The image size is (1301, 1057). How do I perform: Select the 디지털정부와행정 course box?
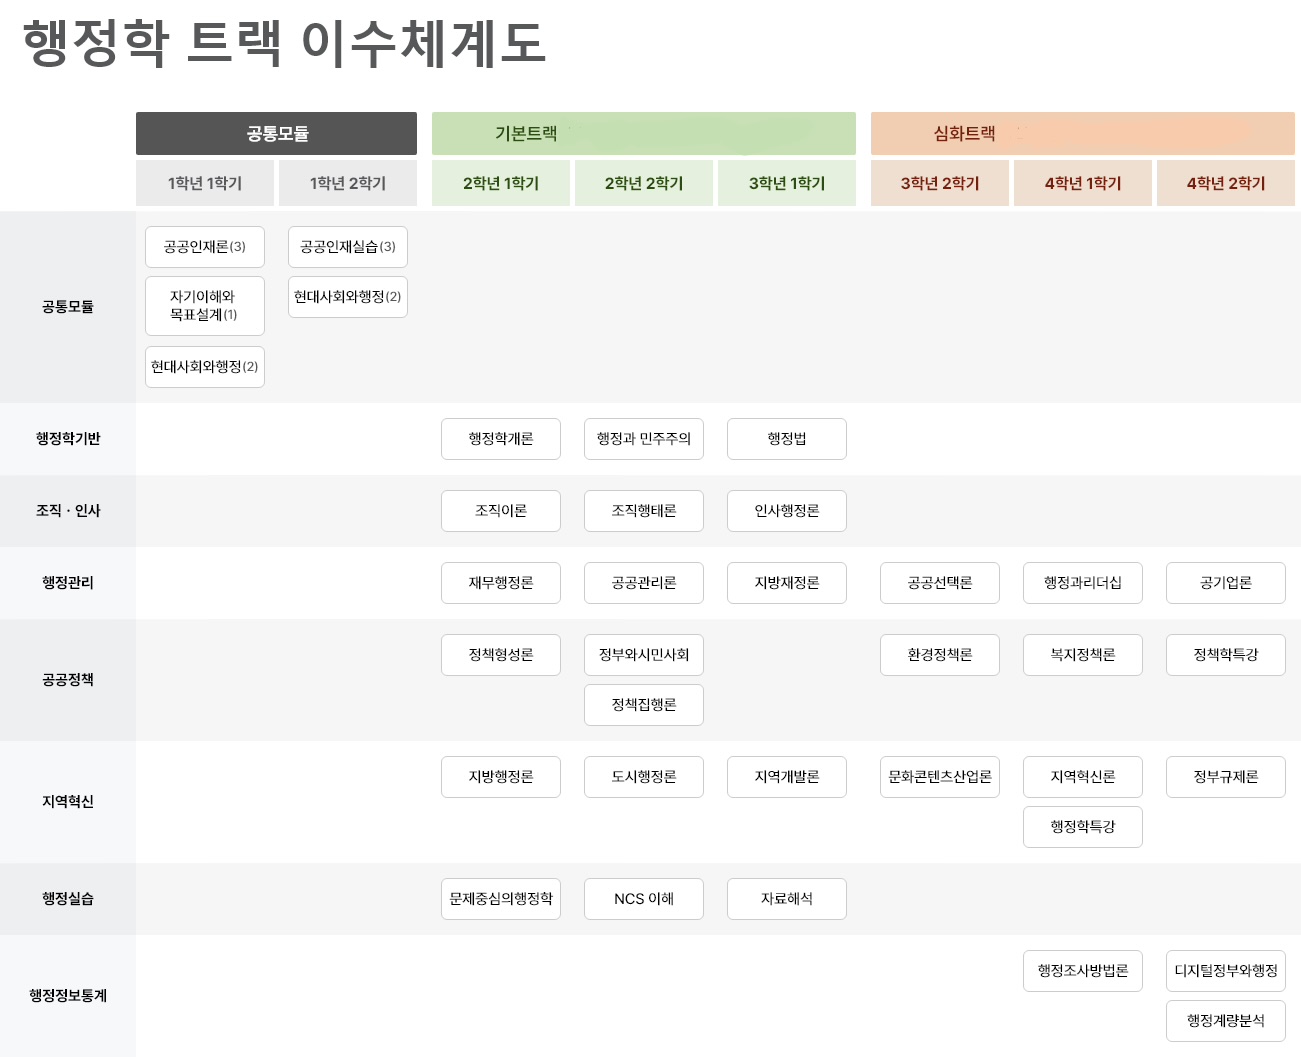click(1226, 971)
